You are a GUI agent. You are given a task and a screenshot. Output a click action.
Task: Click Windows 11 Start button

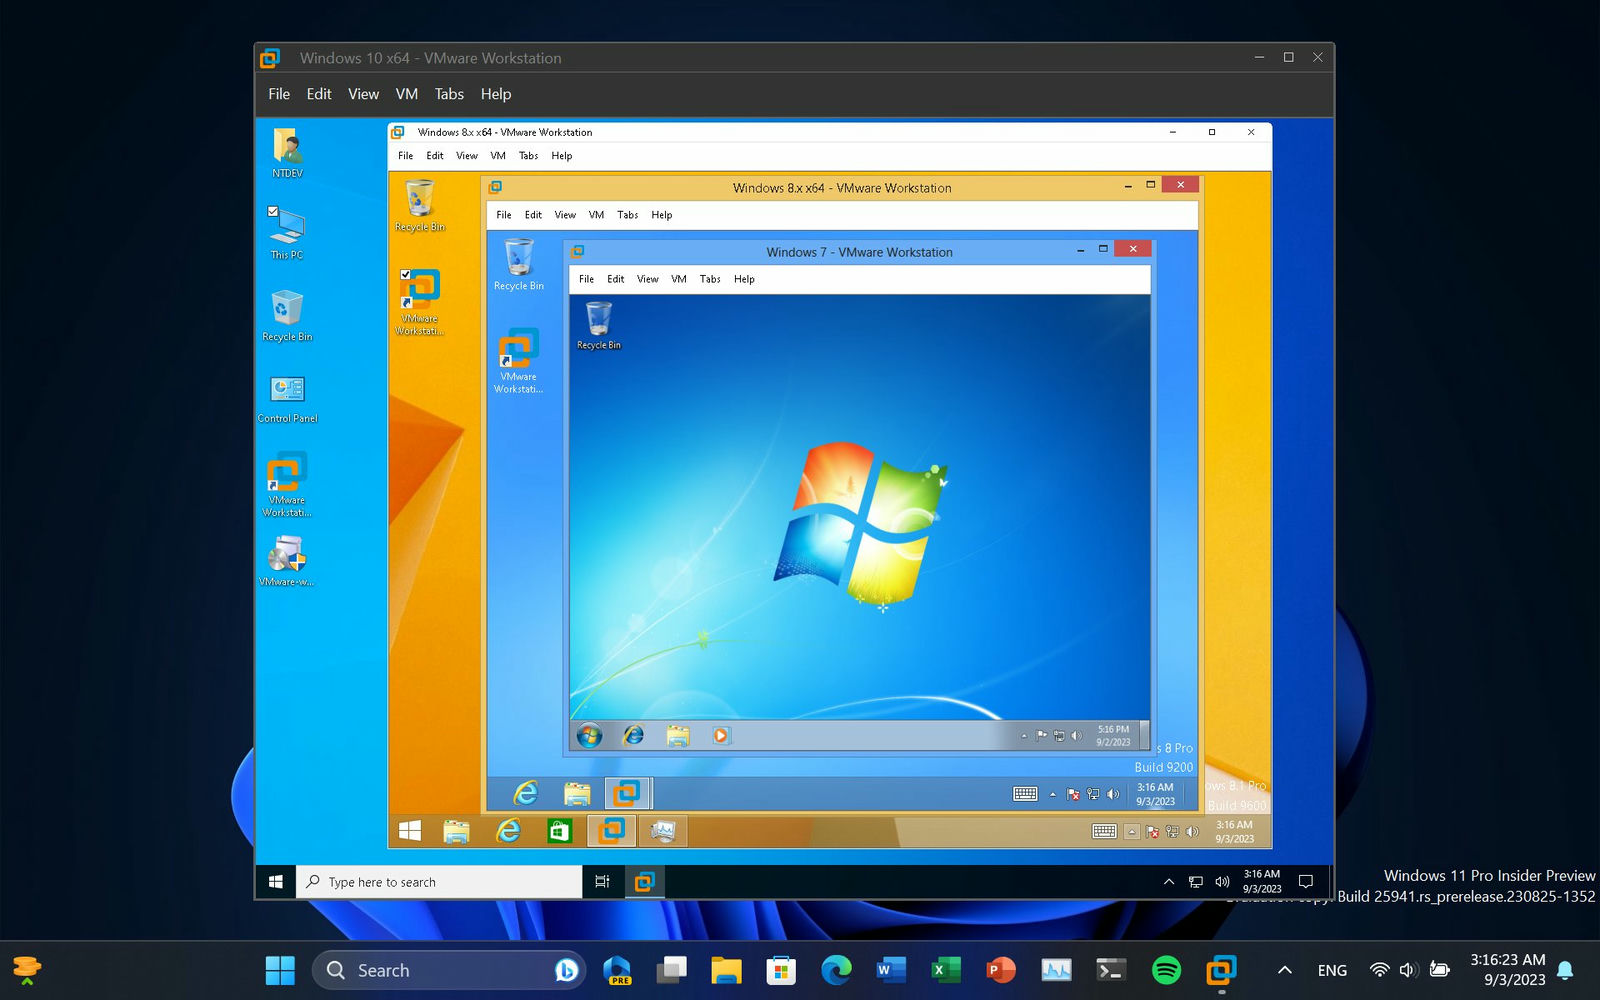click(280, 970)
